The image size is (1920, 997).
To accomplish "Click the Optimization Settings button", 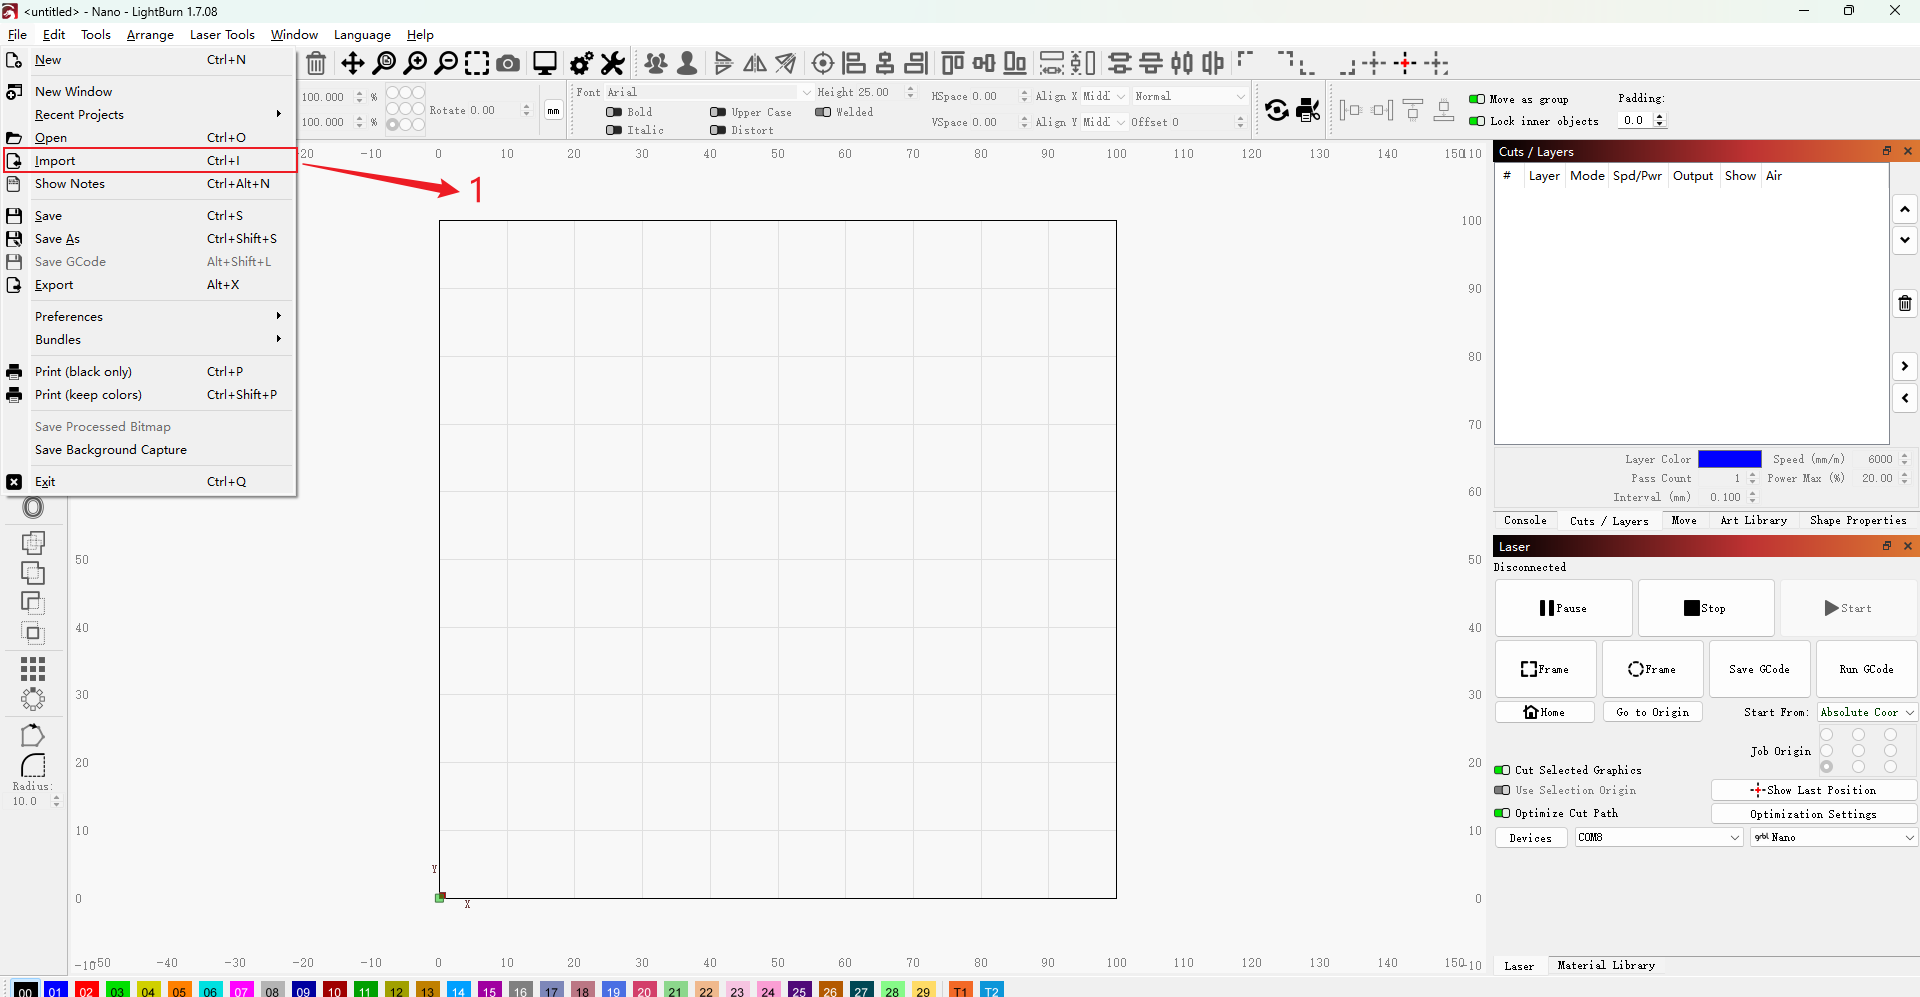I will (1812, 814).
